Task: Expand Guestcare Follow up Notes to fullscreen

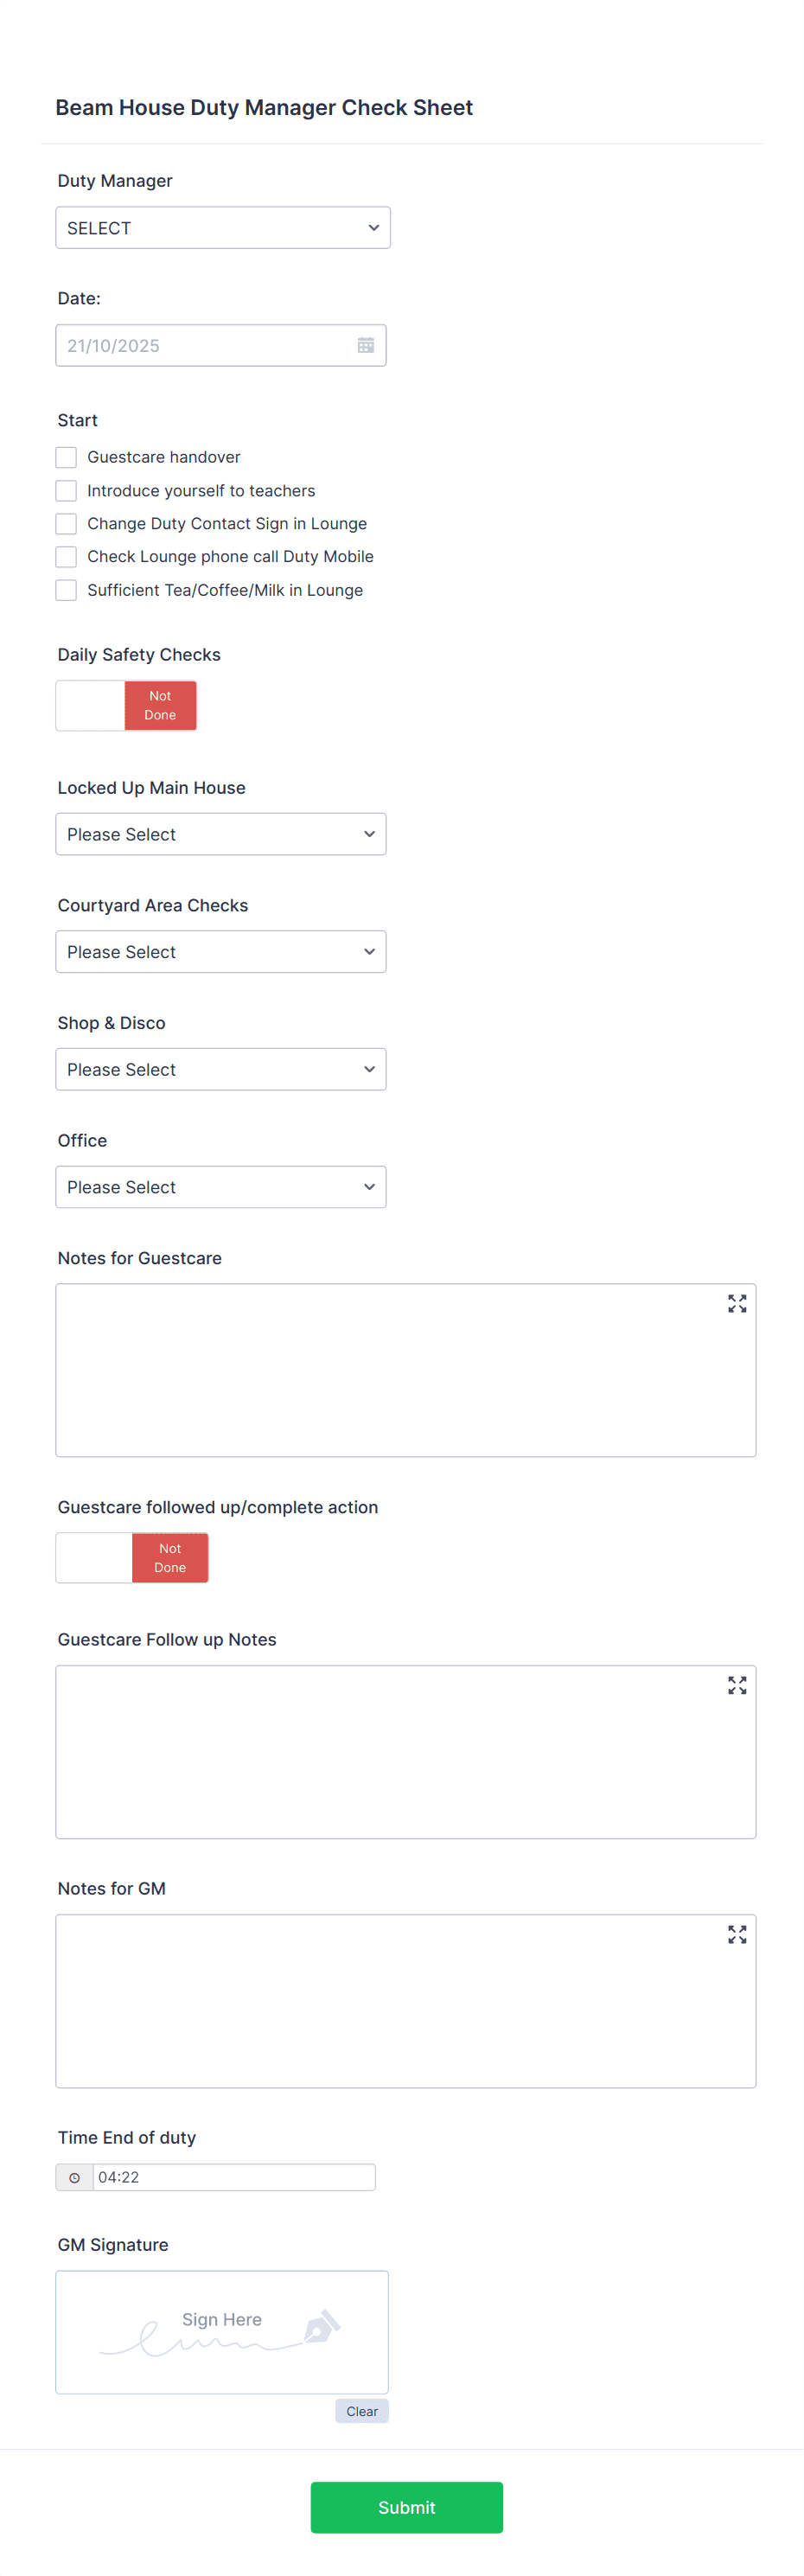Action: (737, 1686)
